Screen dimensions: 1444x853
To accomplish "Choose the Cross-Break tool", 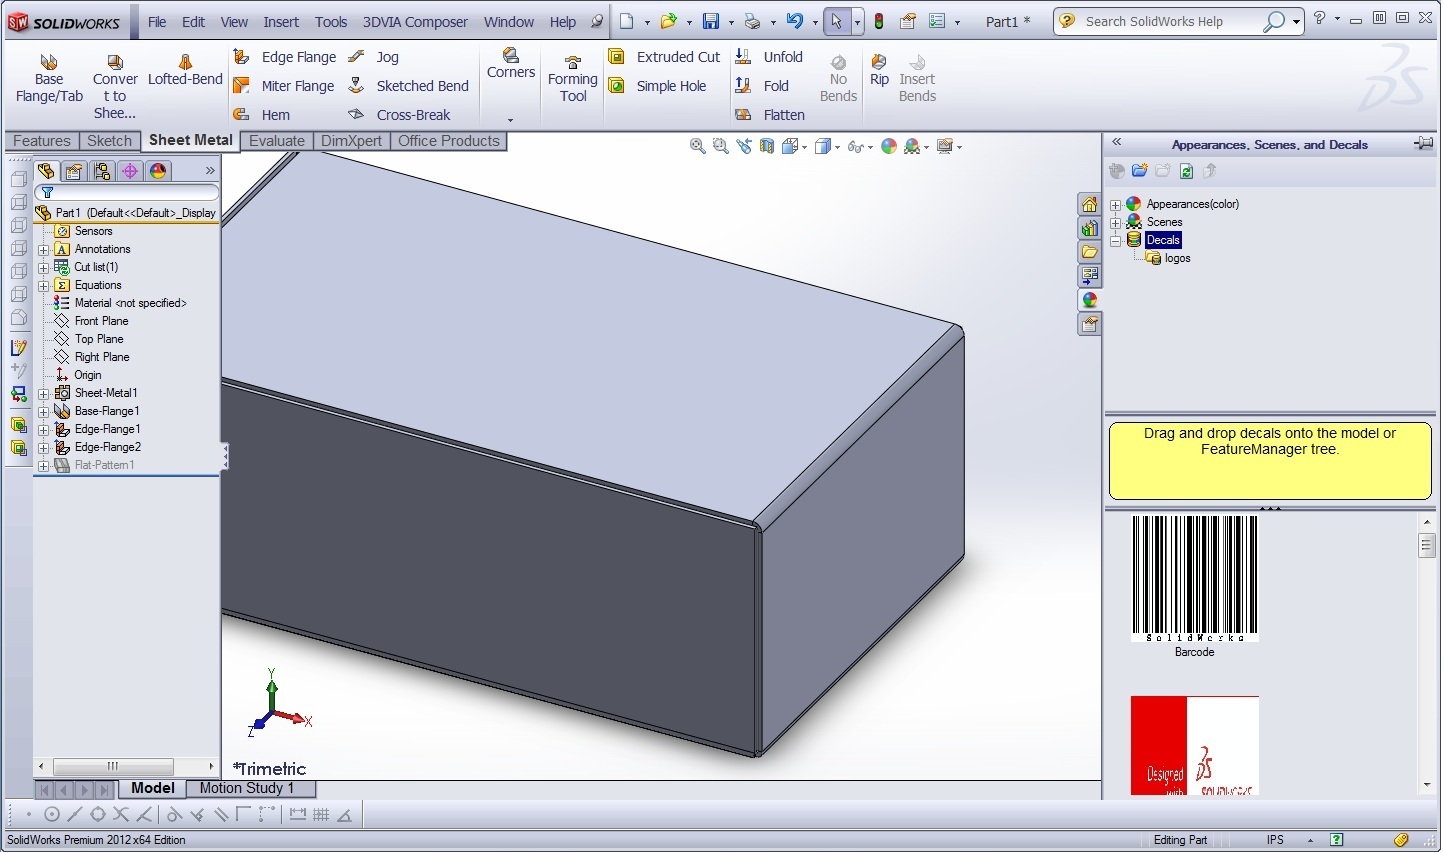I will click(399, 115).
